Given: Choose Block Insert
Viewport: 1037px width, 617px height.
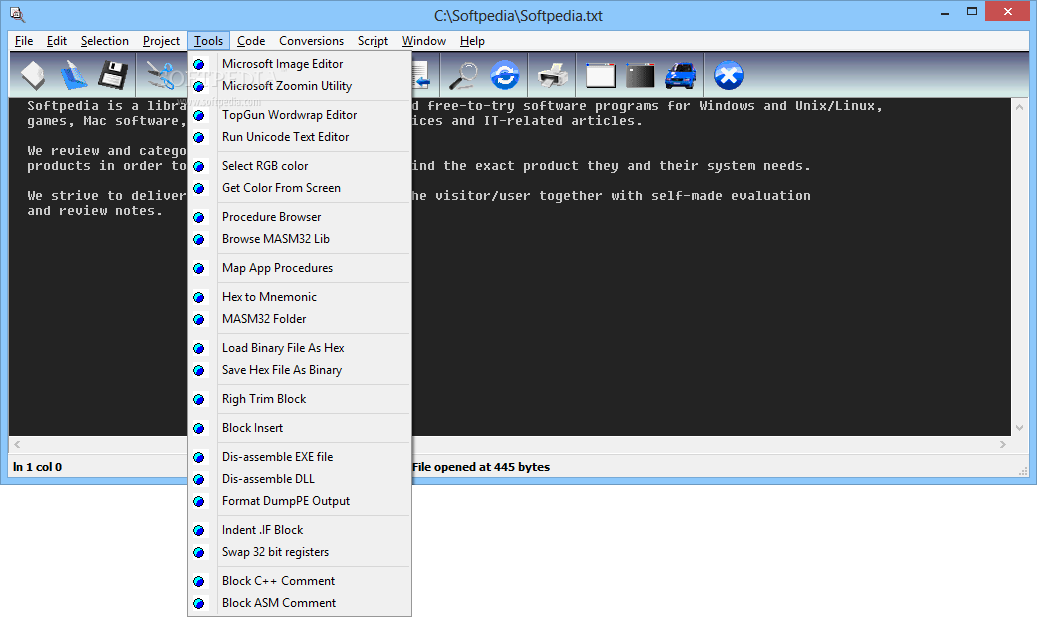Looking at the screenshot, I should click(x=299, y=428).
